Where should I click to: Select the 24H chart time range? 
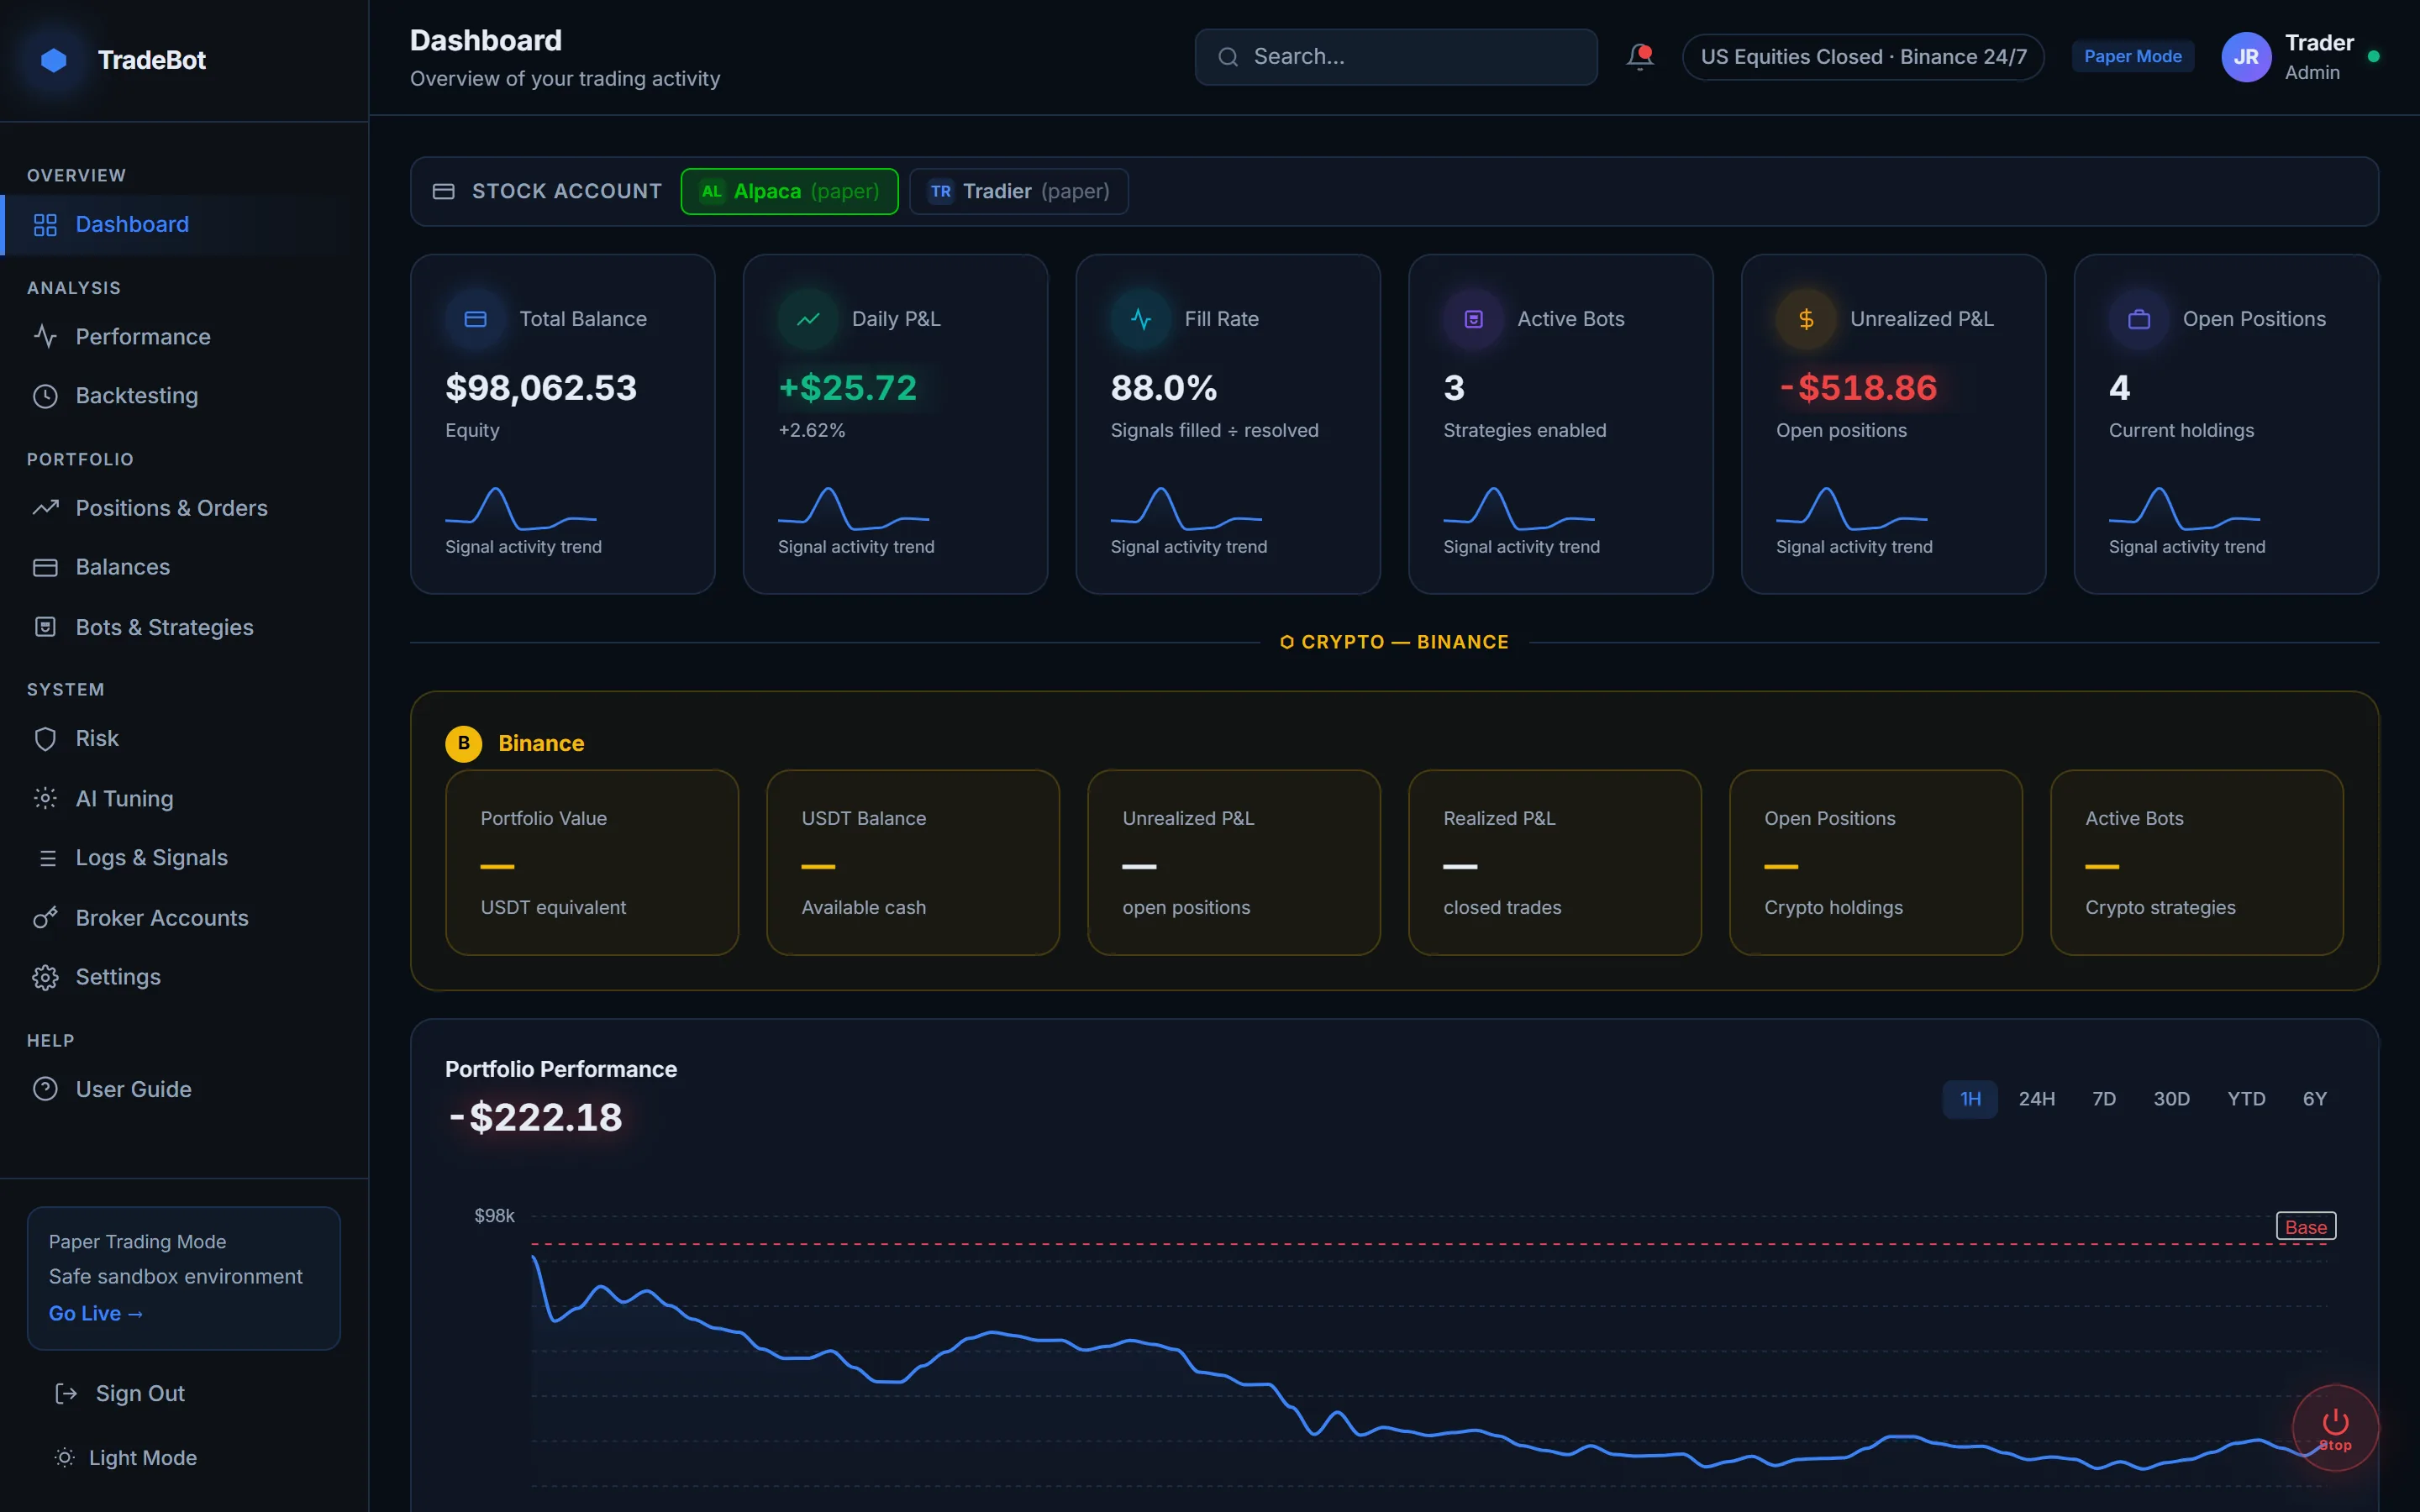pos(2036,1099)
